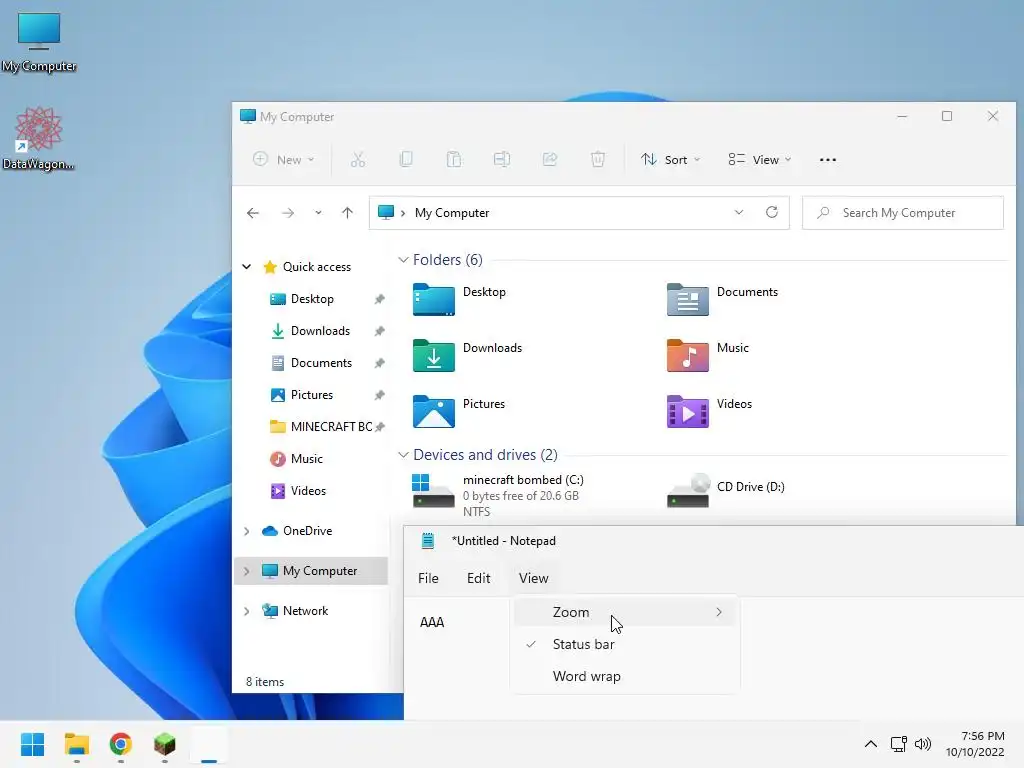The height and width of the screenshot is (768, 1024).
Task: Select the Downloads folder in Folders group
Action: [x=468, y=355]
